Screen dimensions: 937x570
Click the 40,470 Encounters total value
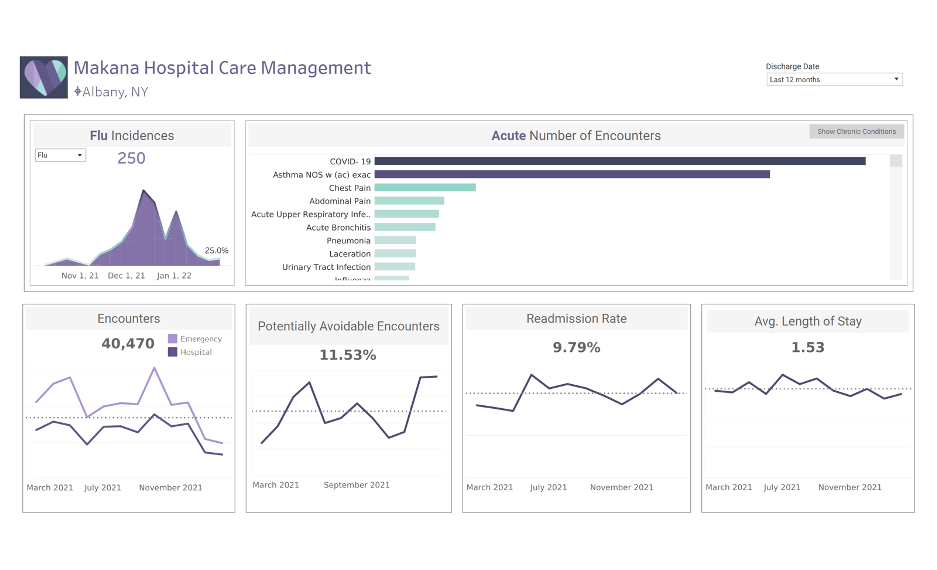[x=128, y=344]
